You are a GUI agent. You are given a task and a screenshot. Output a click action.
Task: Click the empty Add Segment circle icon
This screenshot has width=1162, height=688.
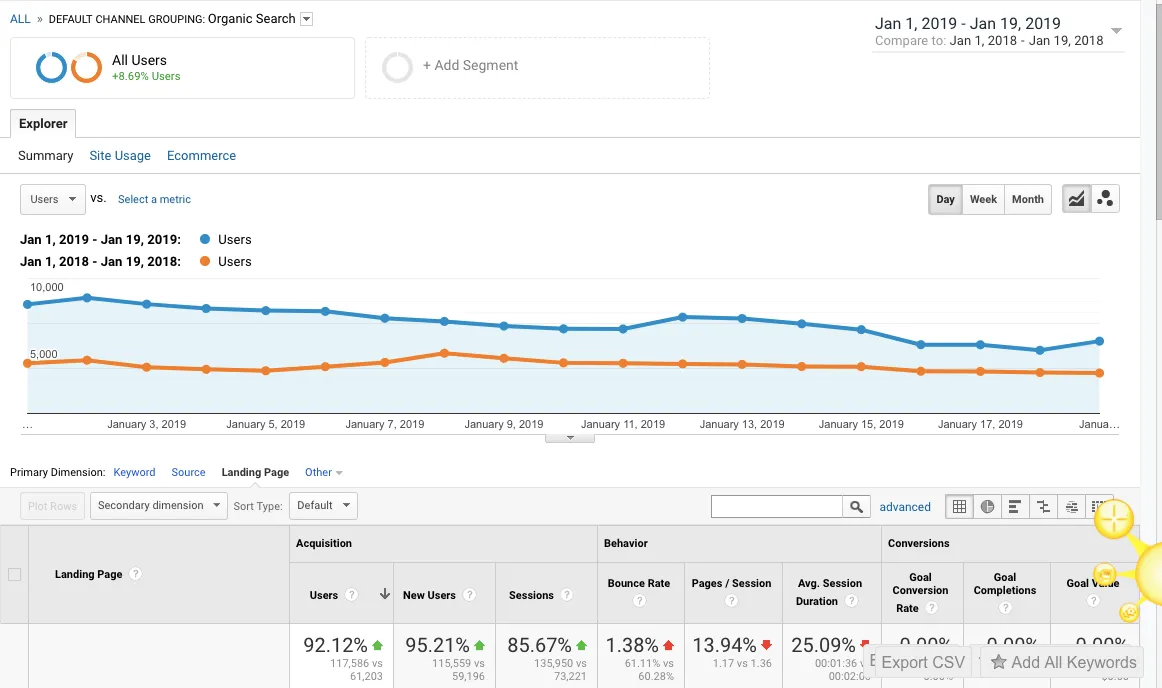[x=397, y=67]
